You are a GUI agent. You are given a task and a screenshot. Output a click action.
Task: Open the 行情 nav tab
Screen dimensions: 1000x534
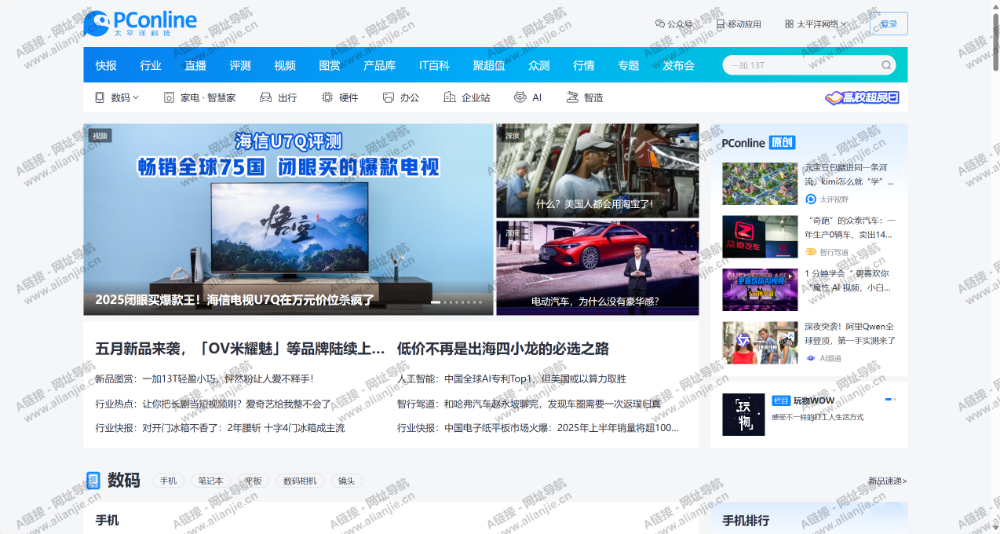point(584,65)
